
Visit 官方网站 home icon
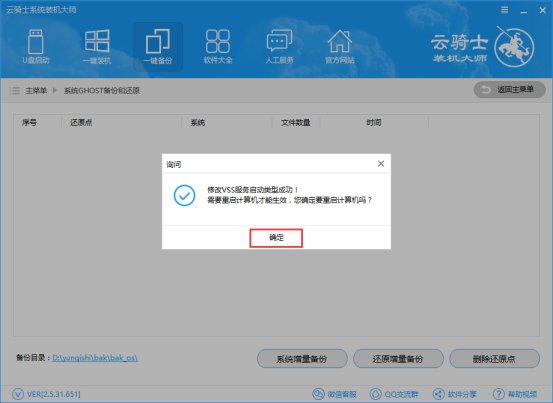[x=340, y=47]
